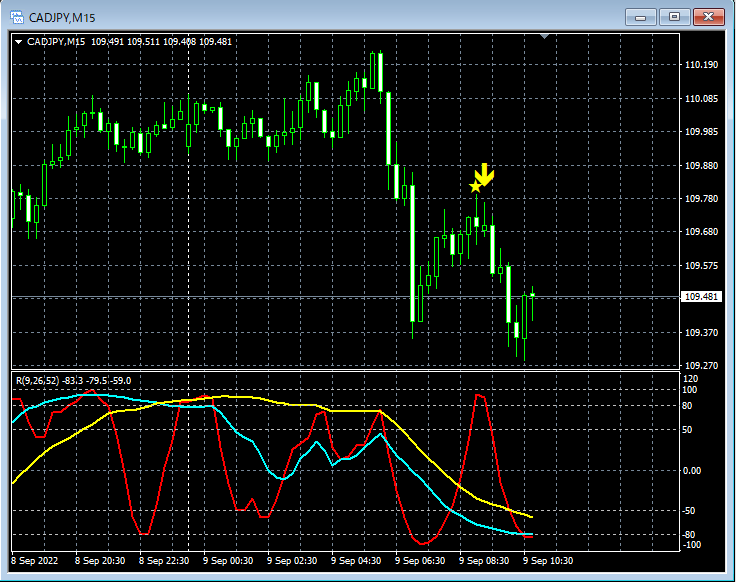Click the CADJPY,M15 OHLC header text

(129, 42)
